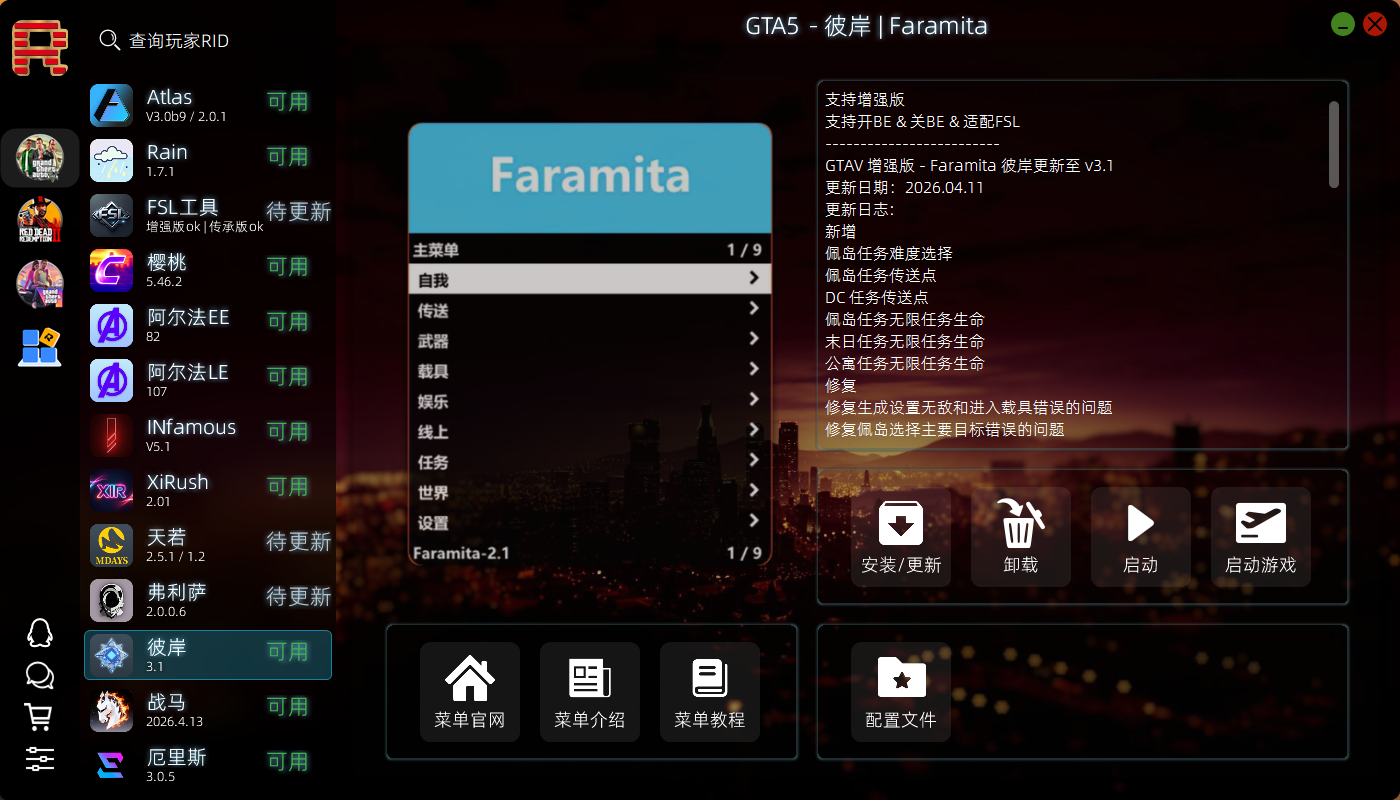Click 待更新 status beside 弗利萨

click(298, 597)
